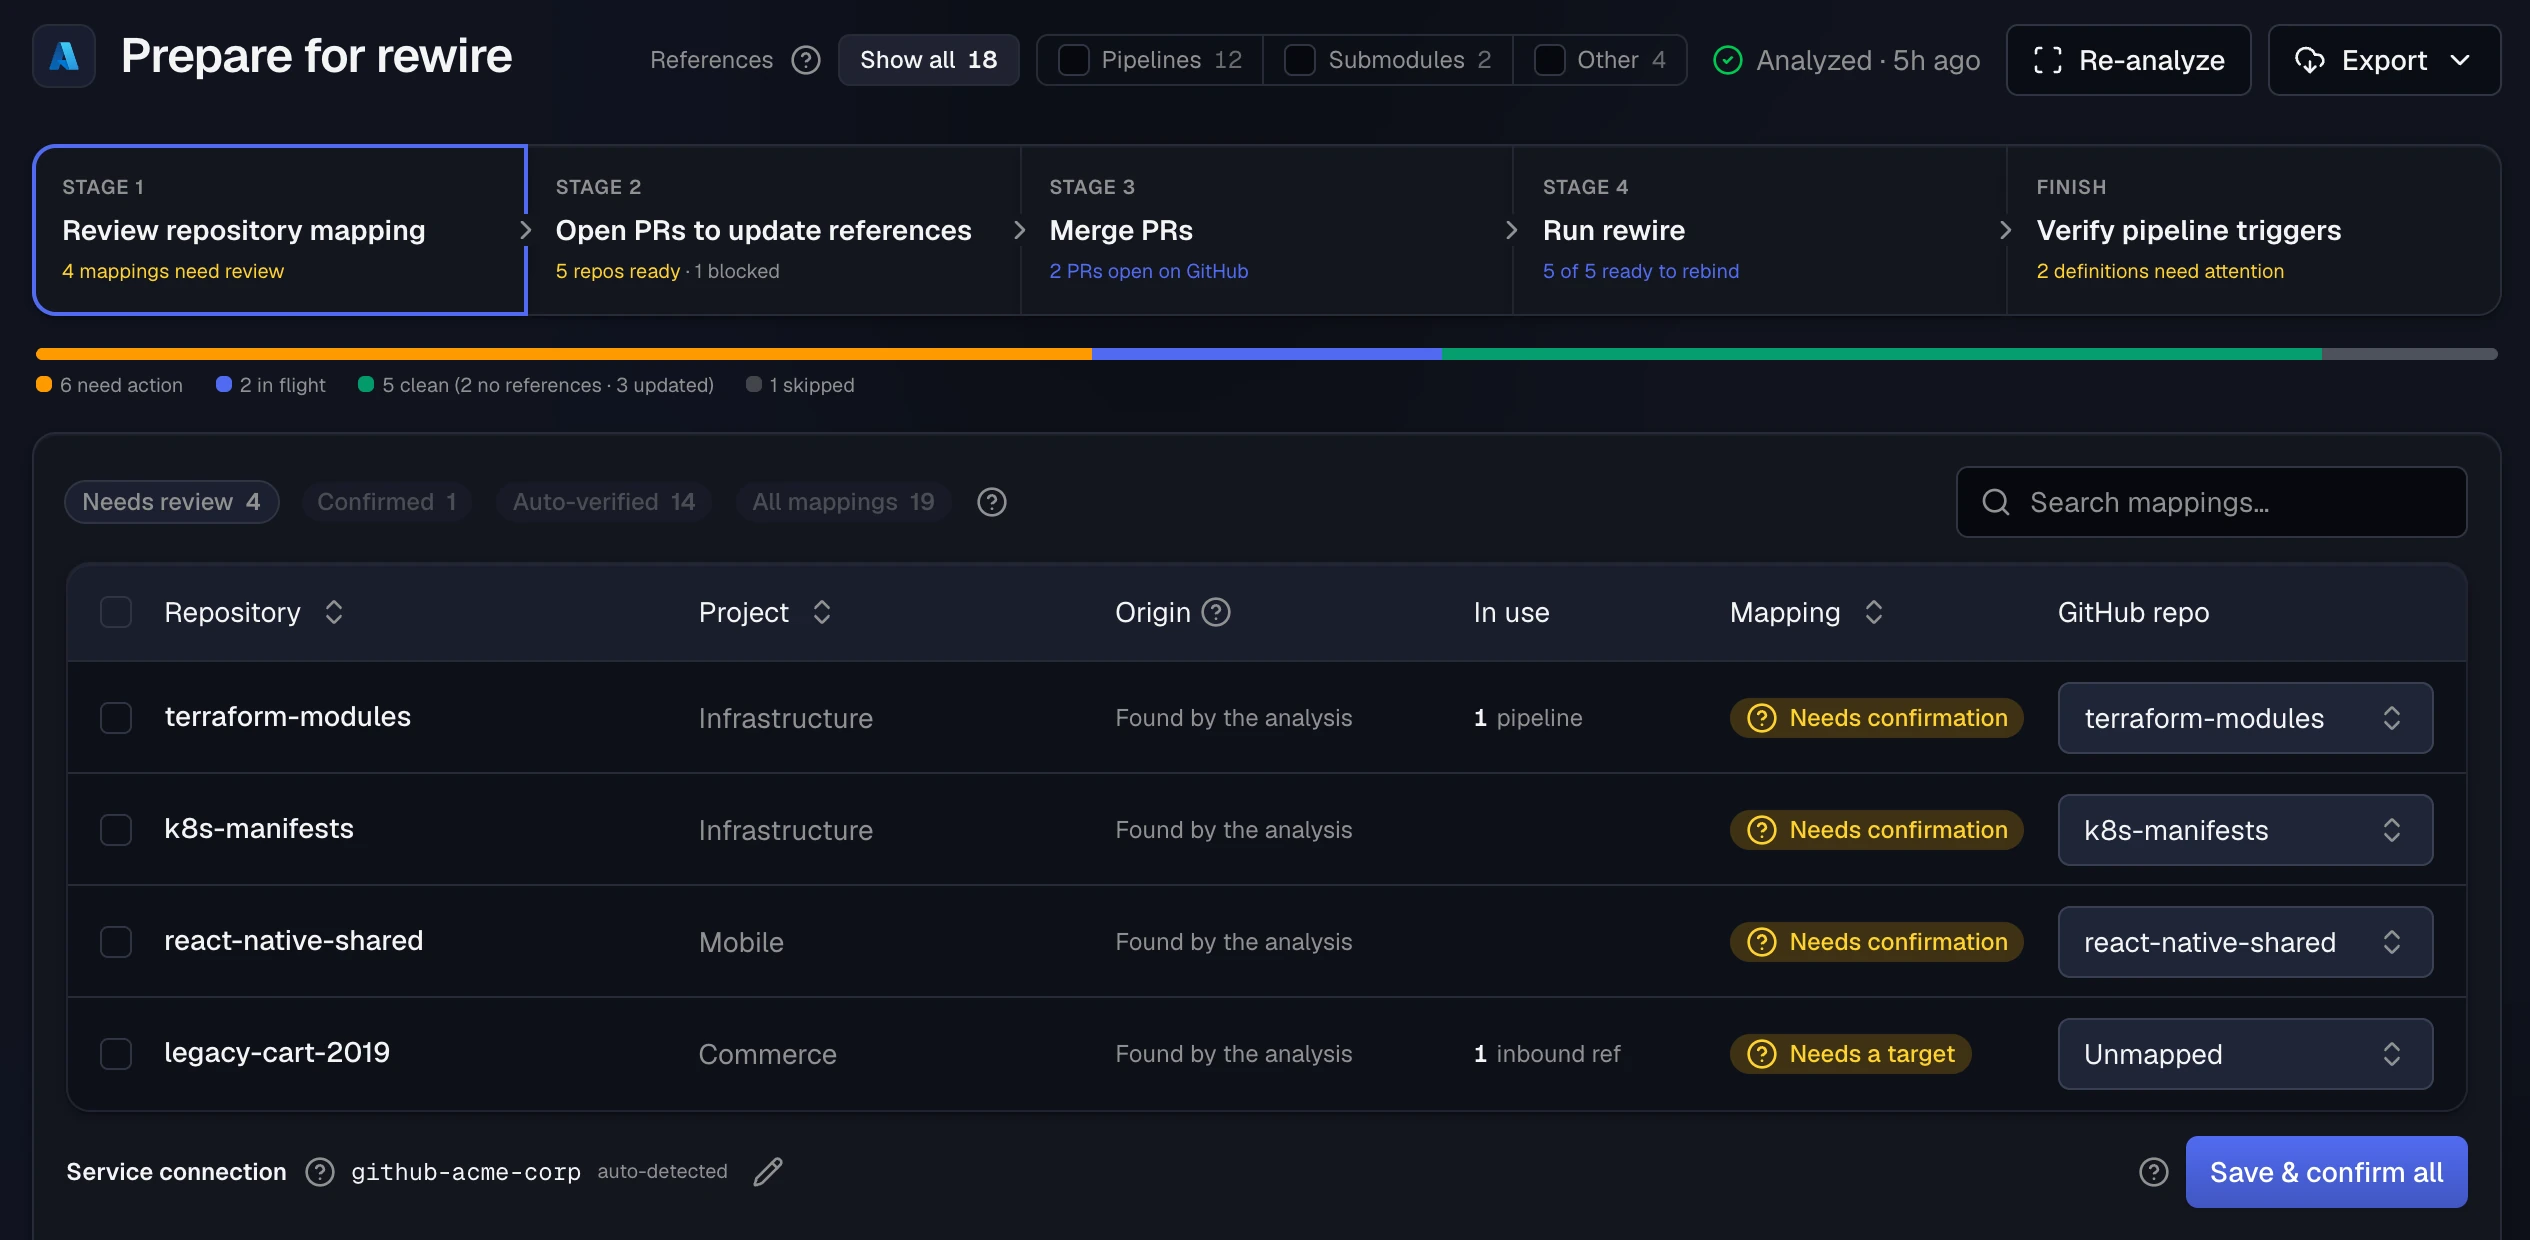Select the Needs review 4 tab
This screenshot has height=1240, width=2530.
171,502
